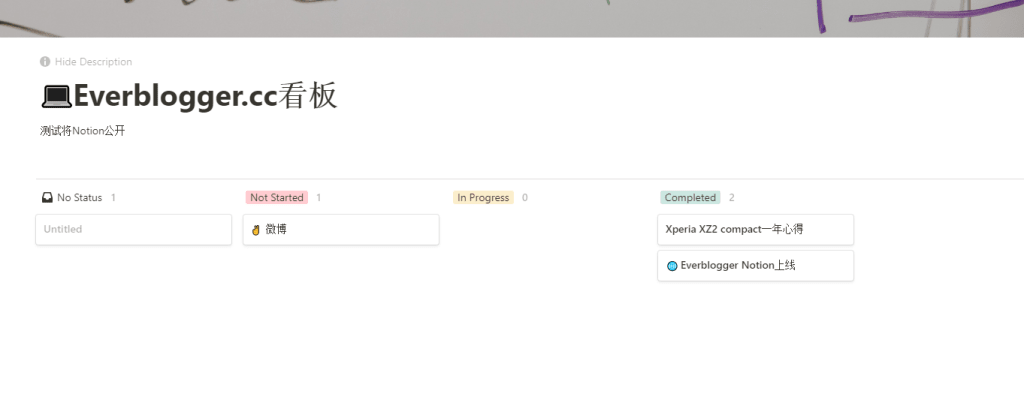Click the hand emoji on 微博 card
The width and height of the screenshot is (1024, 406).
pyautogui.click(x=256, y=230)
